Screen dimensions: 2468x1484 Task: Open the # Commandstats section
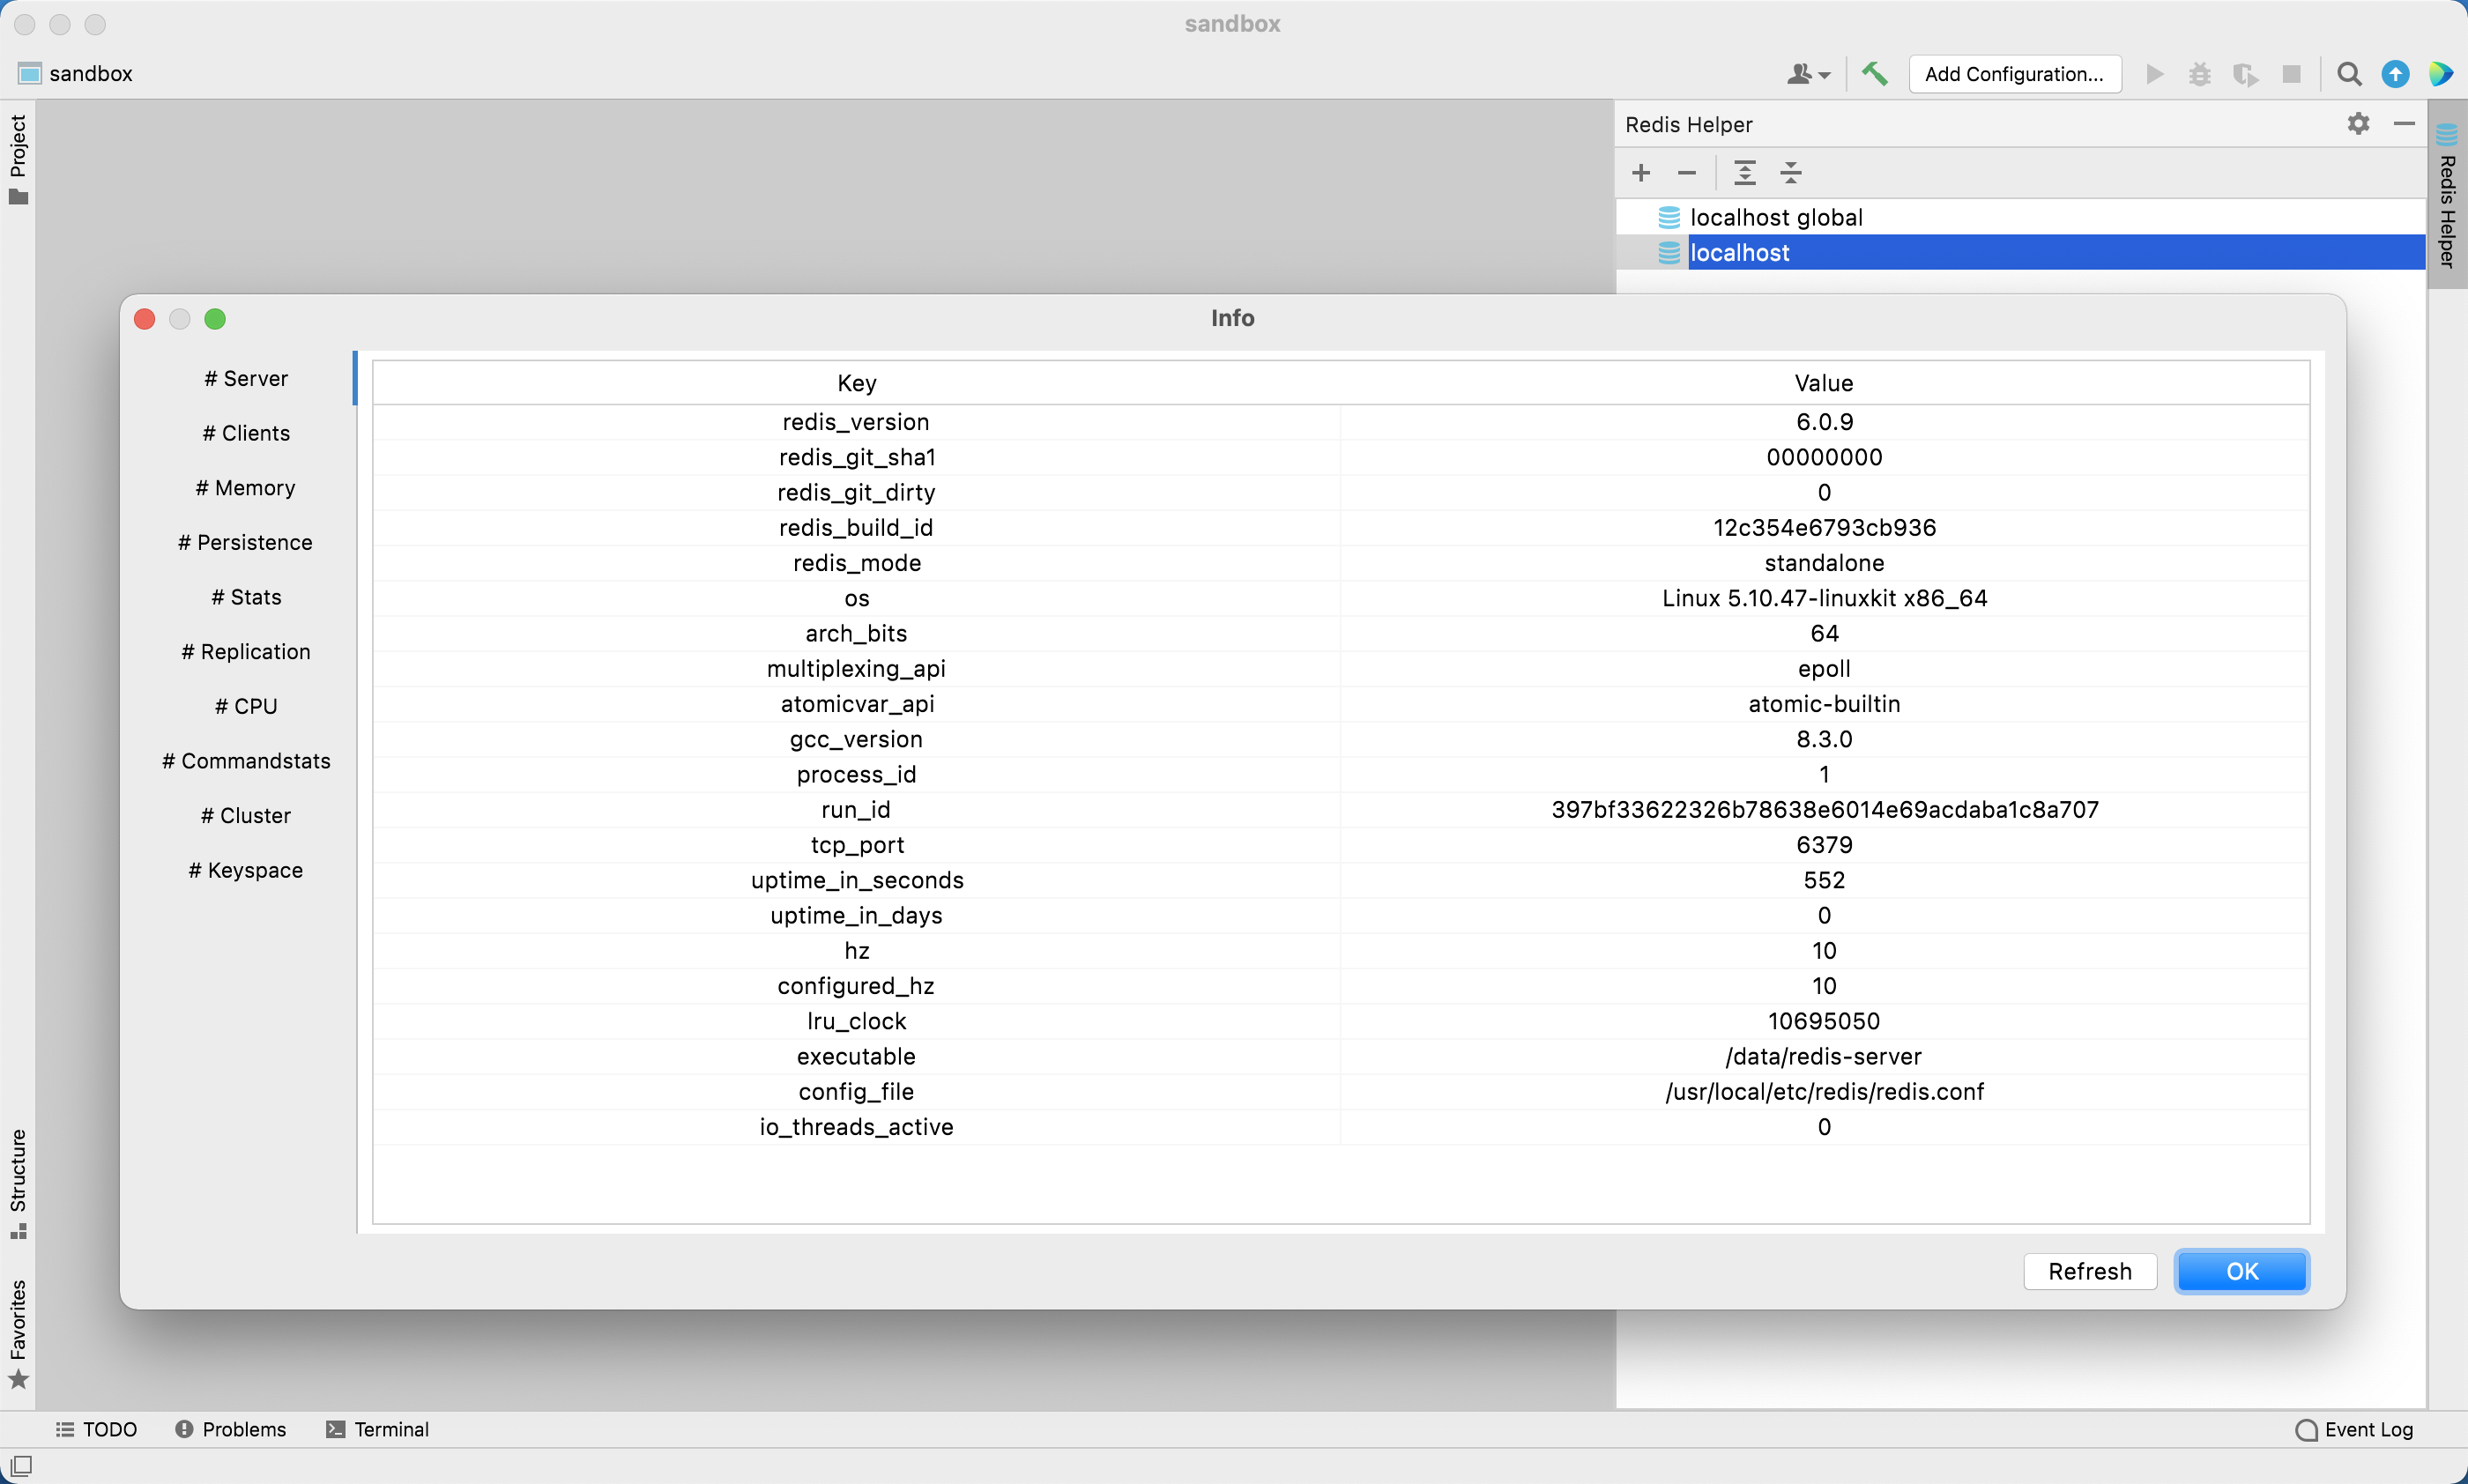(245, 761)
